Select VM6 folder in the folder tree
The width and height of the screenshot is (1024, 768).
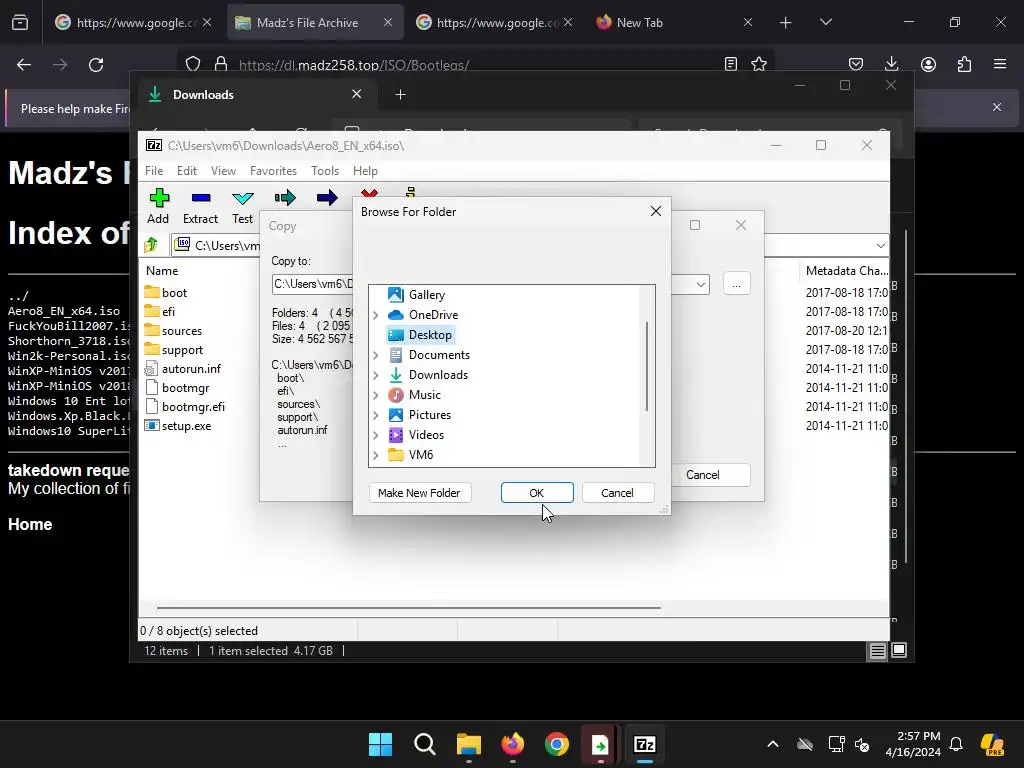(421, 455)
